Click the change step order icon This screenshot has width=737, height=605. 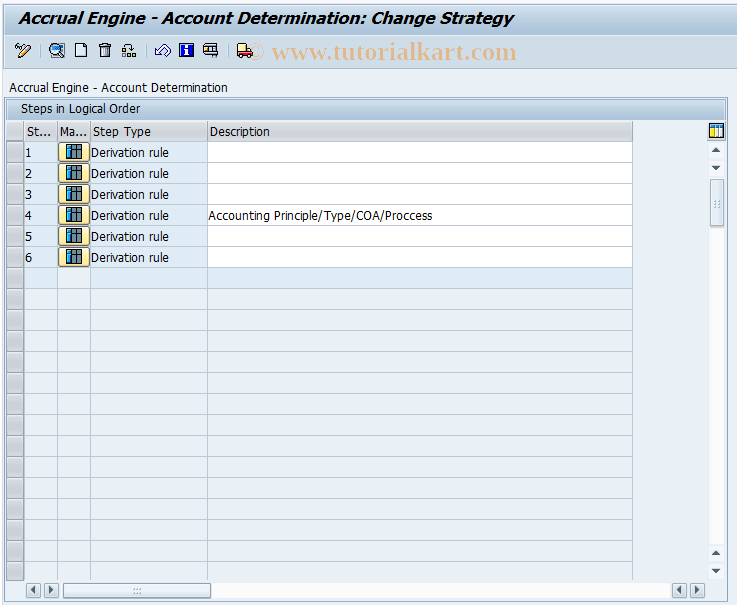coord(128,50)
